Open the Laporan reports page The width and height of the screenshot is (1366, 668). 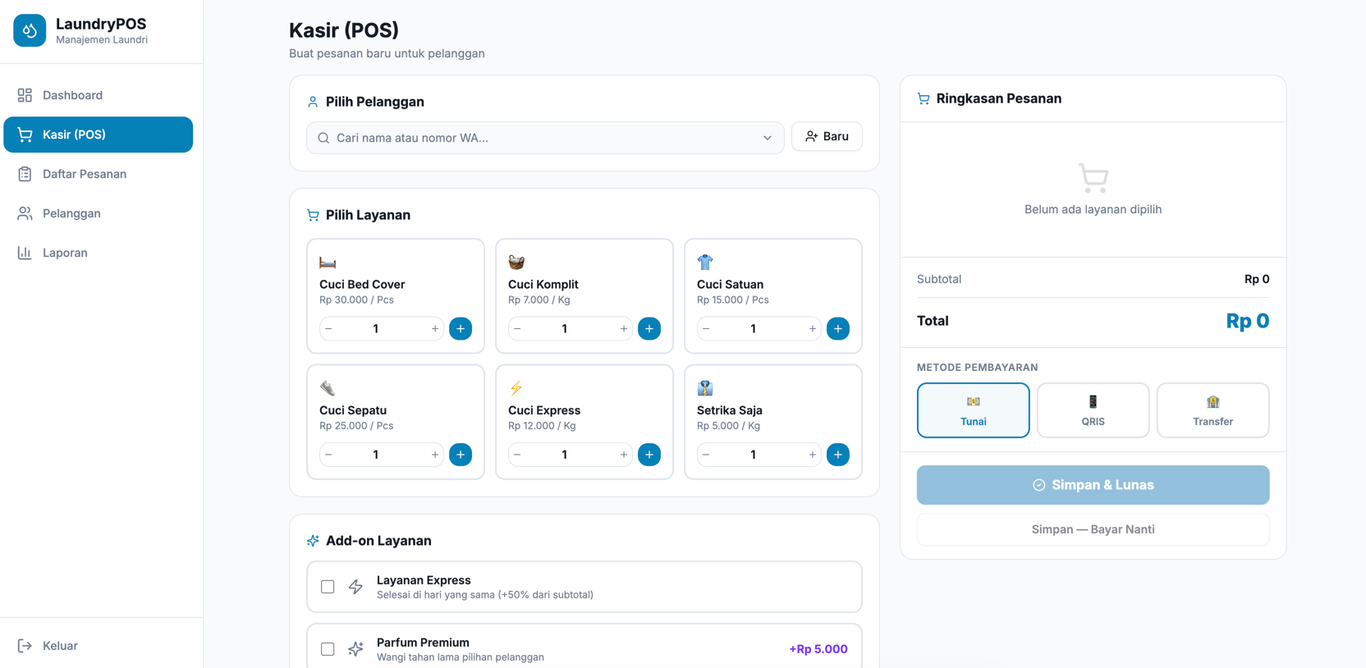[x=98, y=253]
